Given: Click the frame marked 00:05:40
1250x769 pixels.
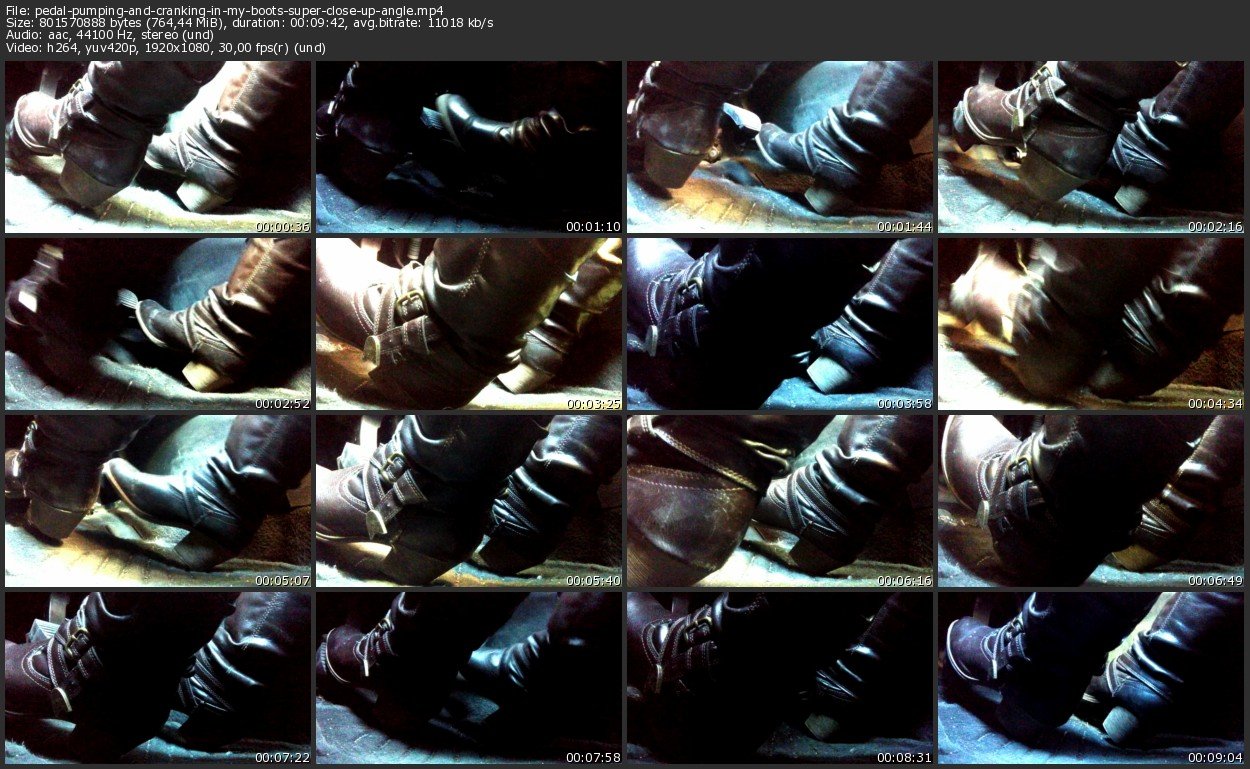Looking at the screenshot, I should point(469,501).
